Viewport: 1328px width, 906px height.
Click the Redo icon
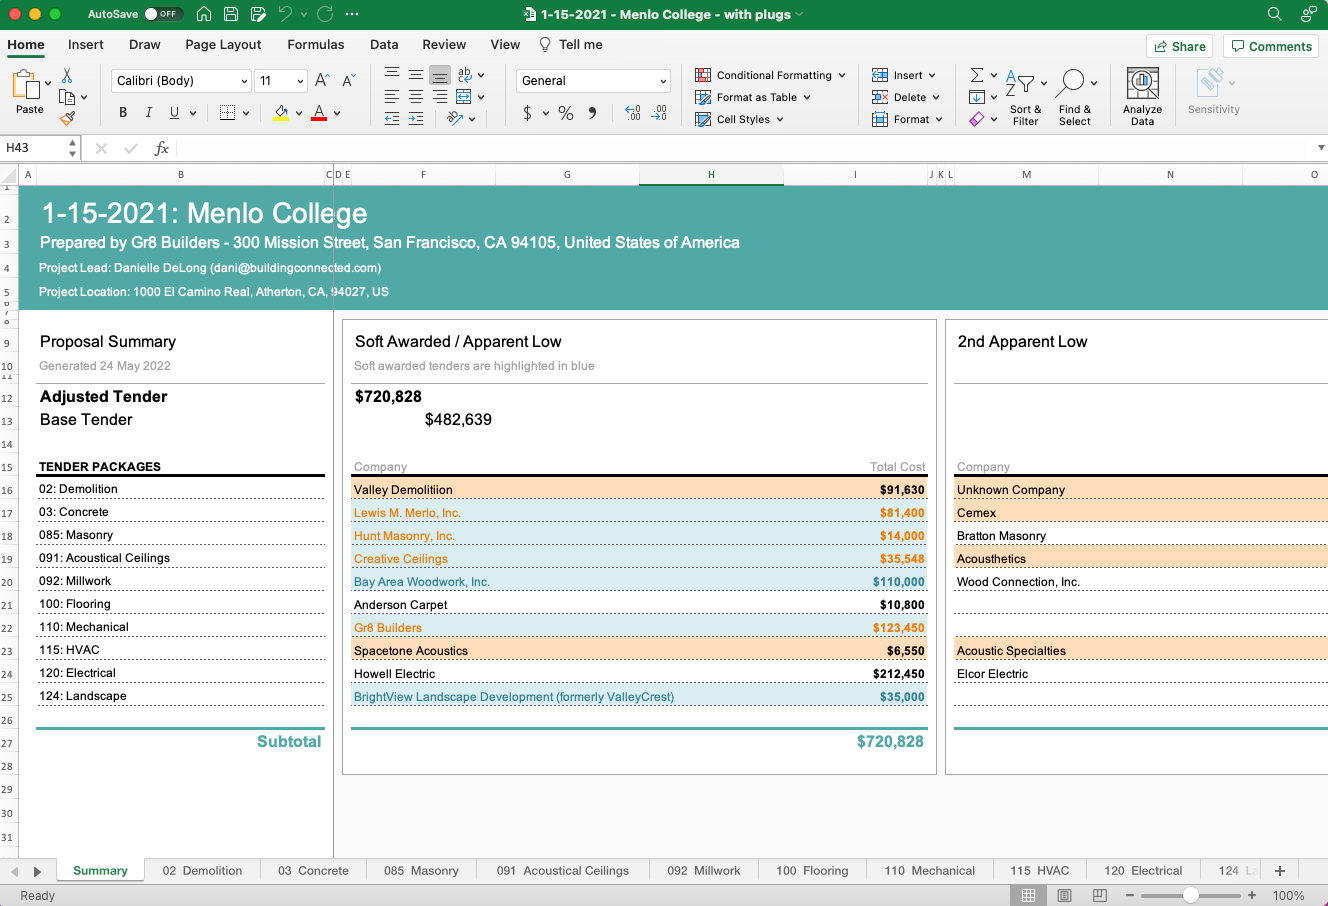325,14
